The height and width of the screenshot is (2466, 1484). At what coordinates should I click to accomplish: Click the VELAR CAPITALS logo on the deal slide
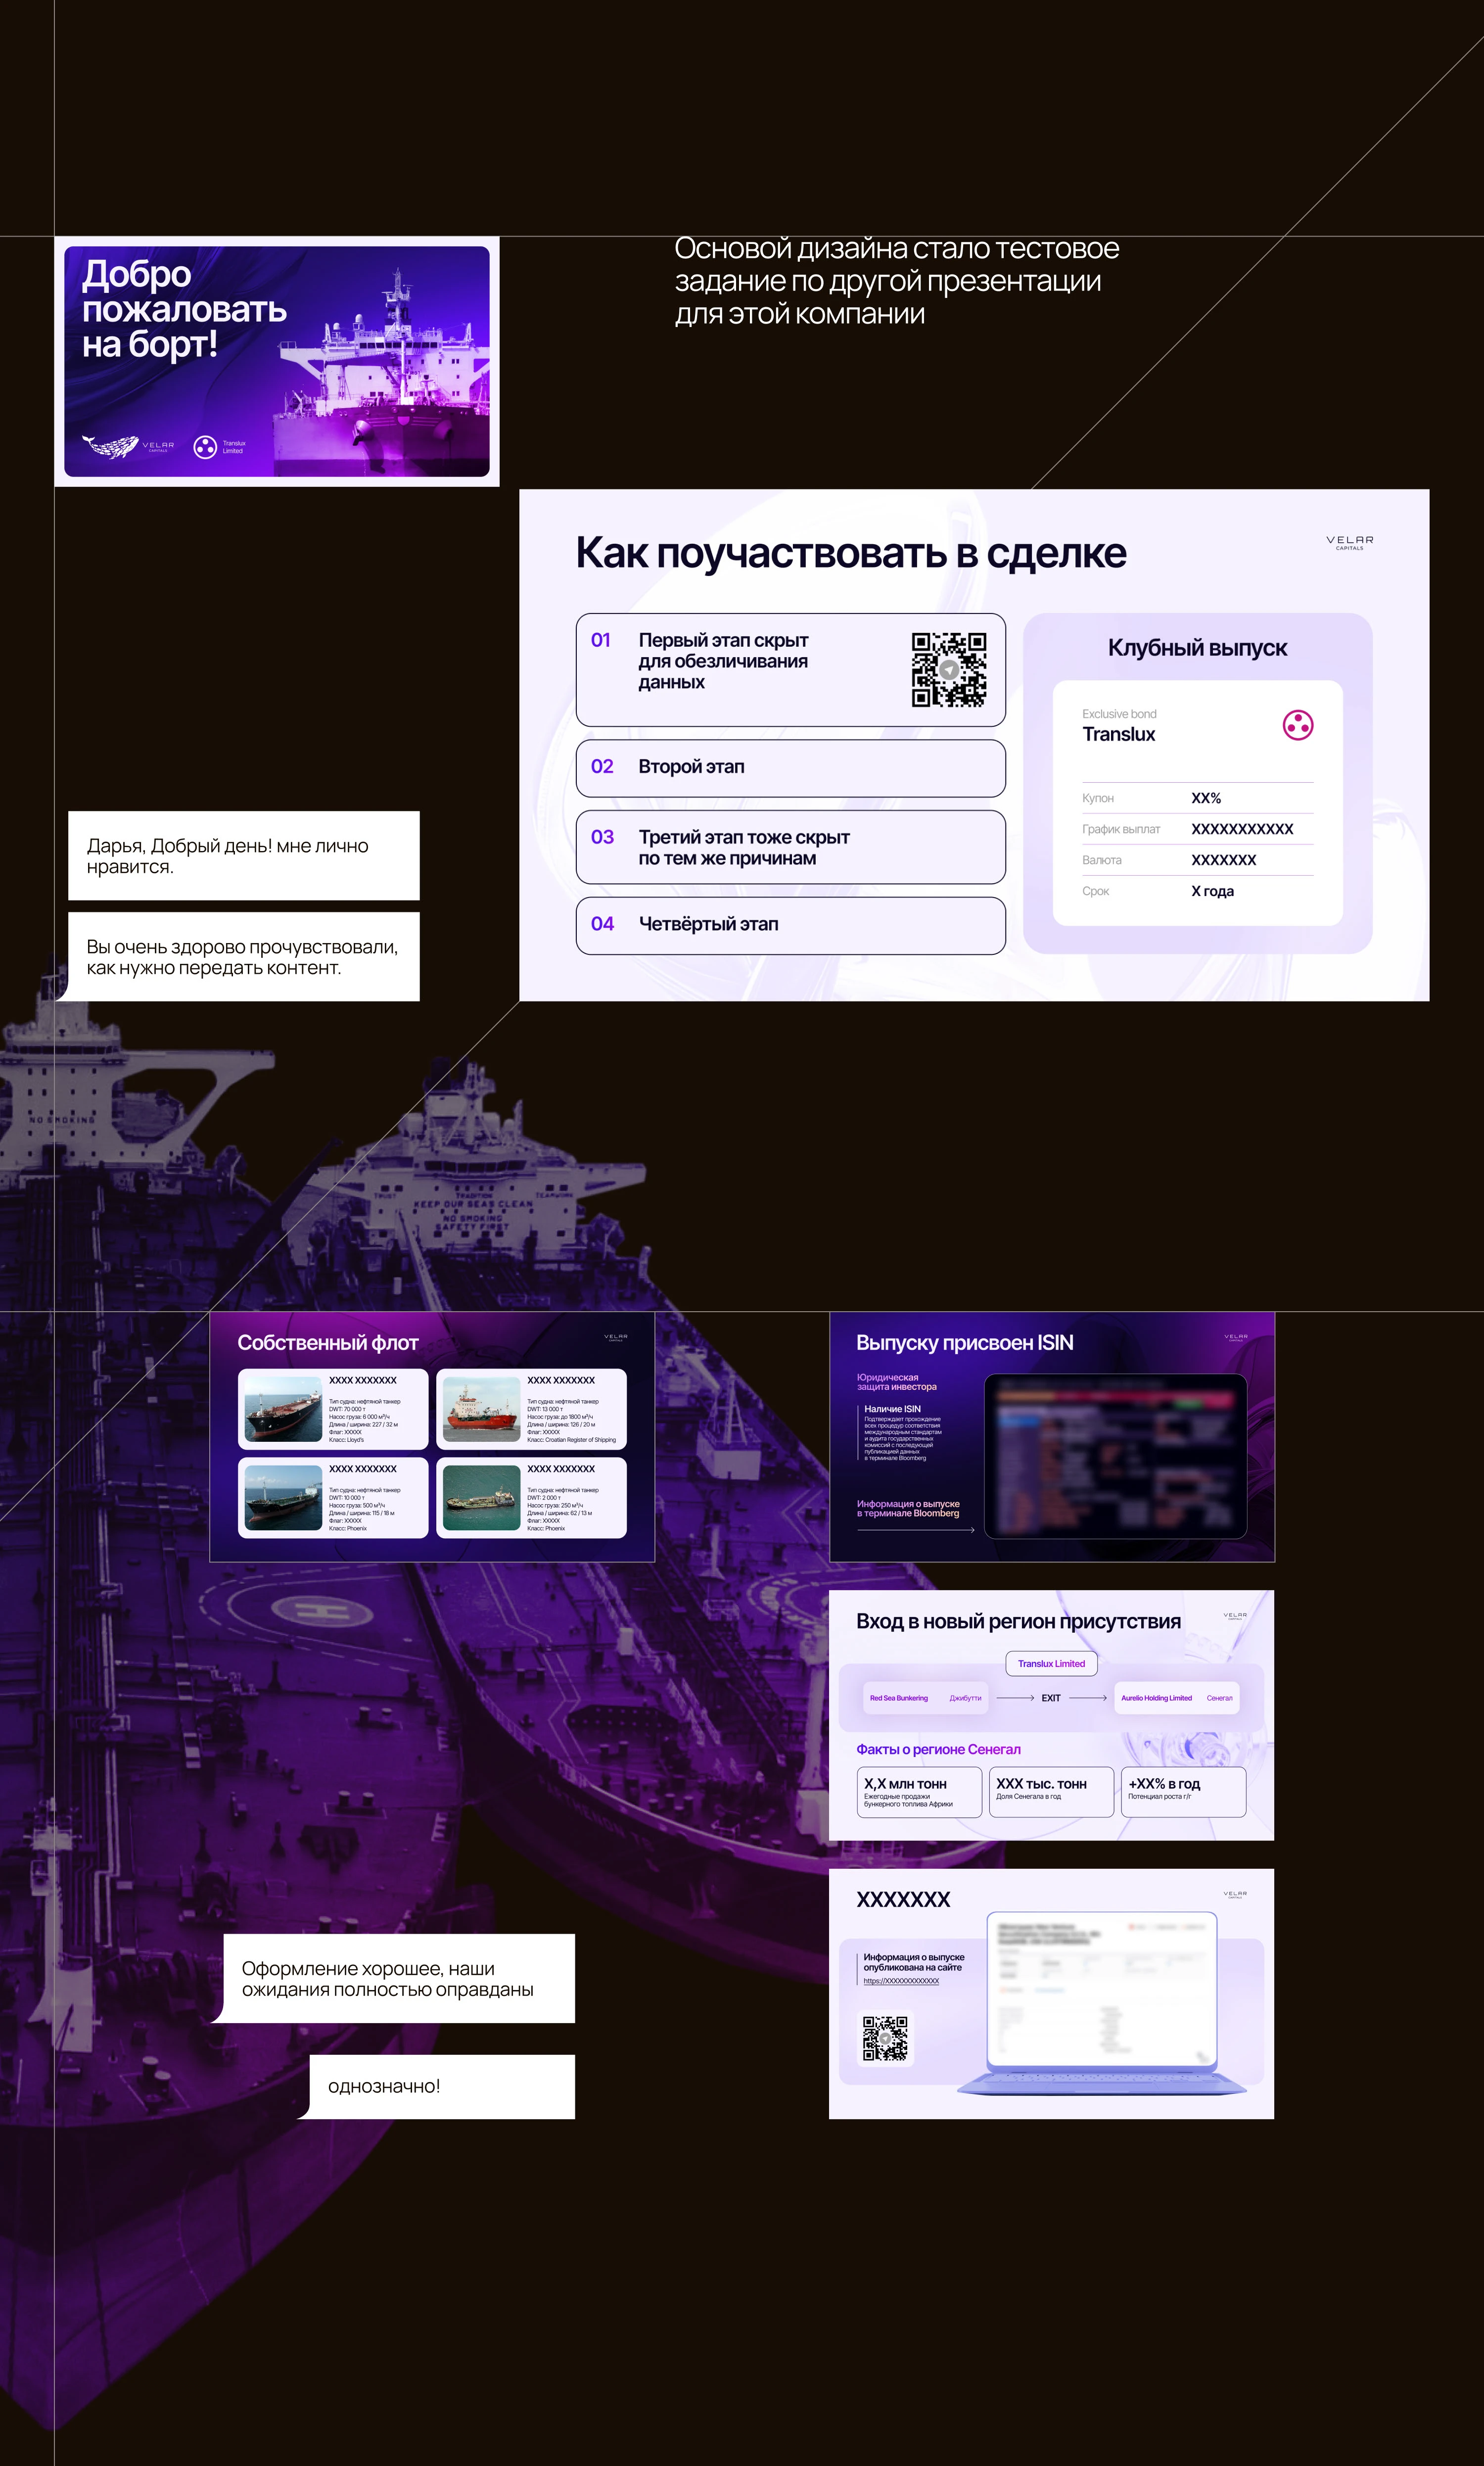1349,543
